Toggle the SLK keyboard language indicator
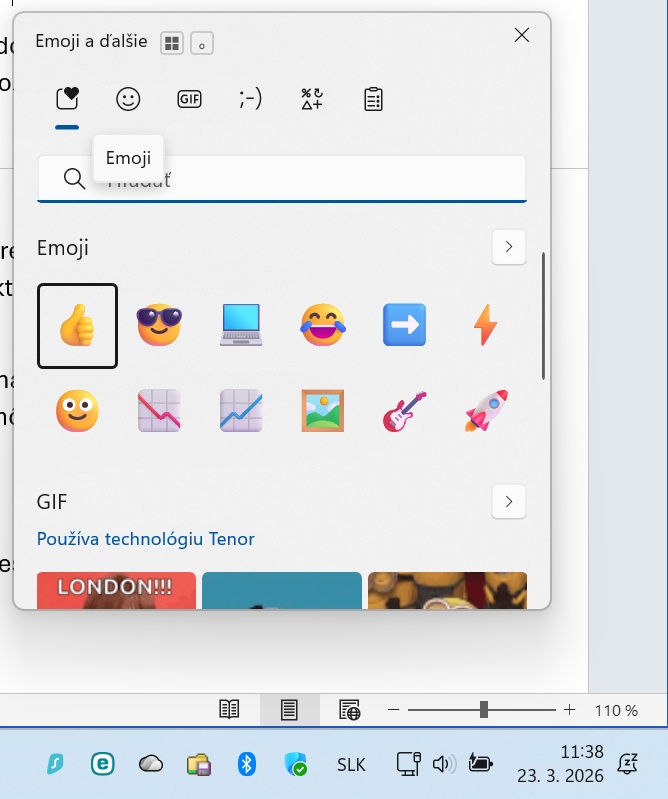Viewport: 668px width, 799px height. tap(351, 765)
